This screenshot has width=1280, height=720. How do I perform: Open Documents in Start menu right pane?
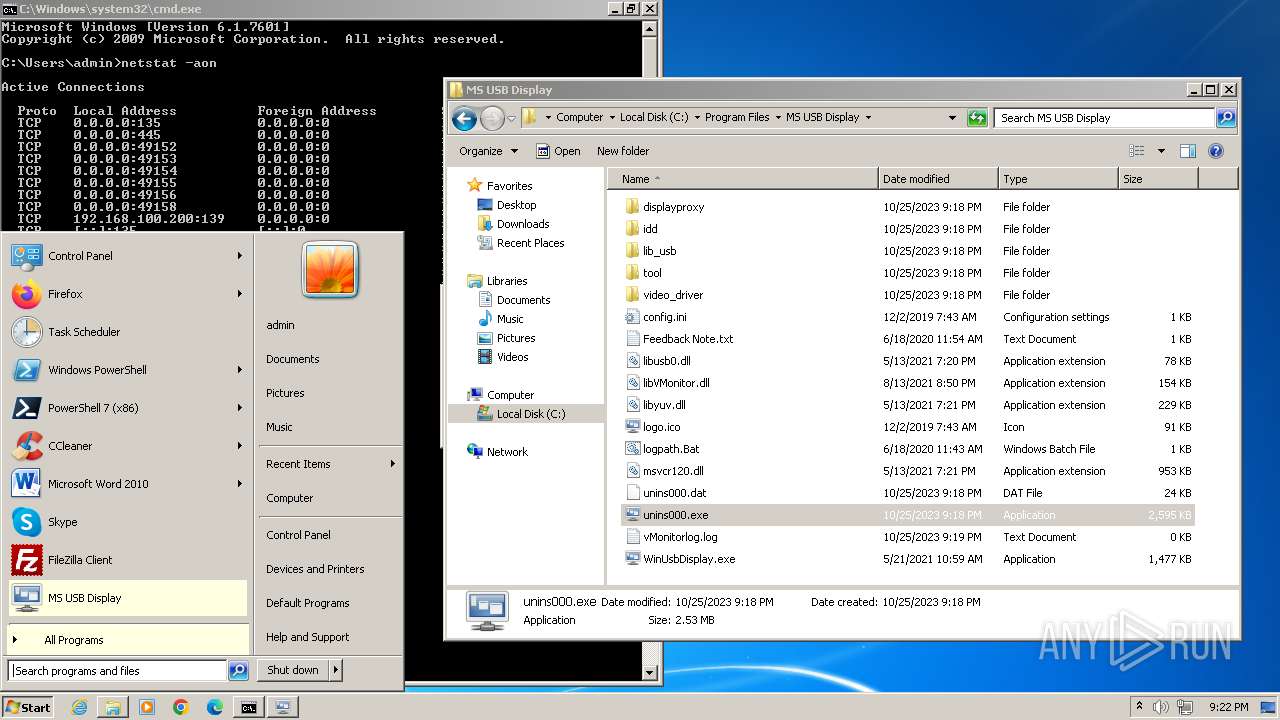(x=293, y=359)
